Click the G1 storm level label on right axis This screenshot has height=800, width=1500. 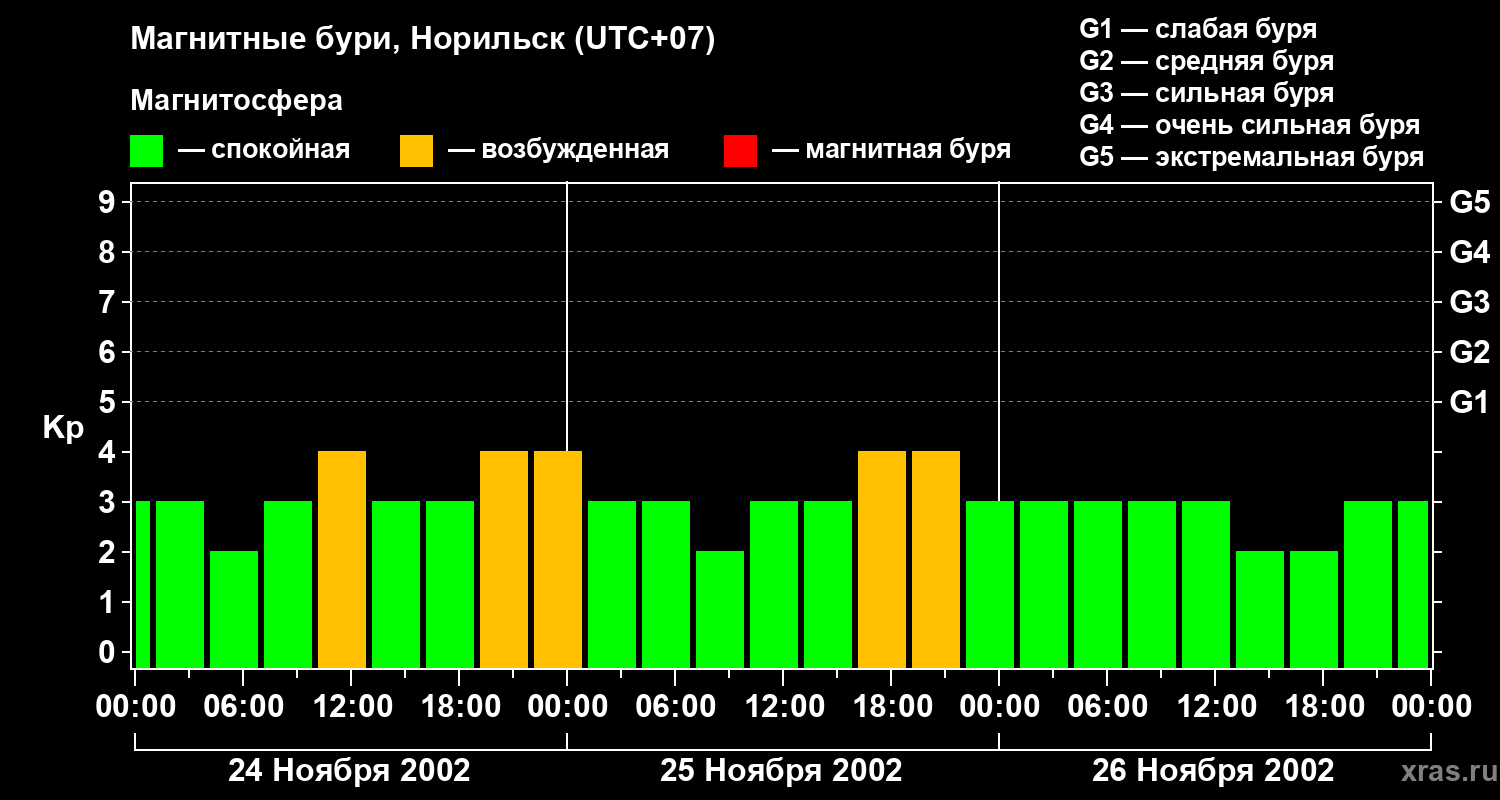tap(1469, 402)
